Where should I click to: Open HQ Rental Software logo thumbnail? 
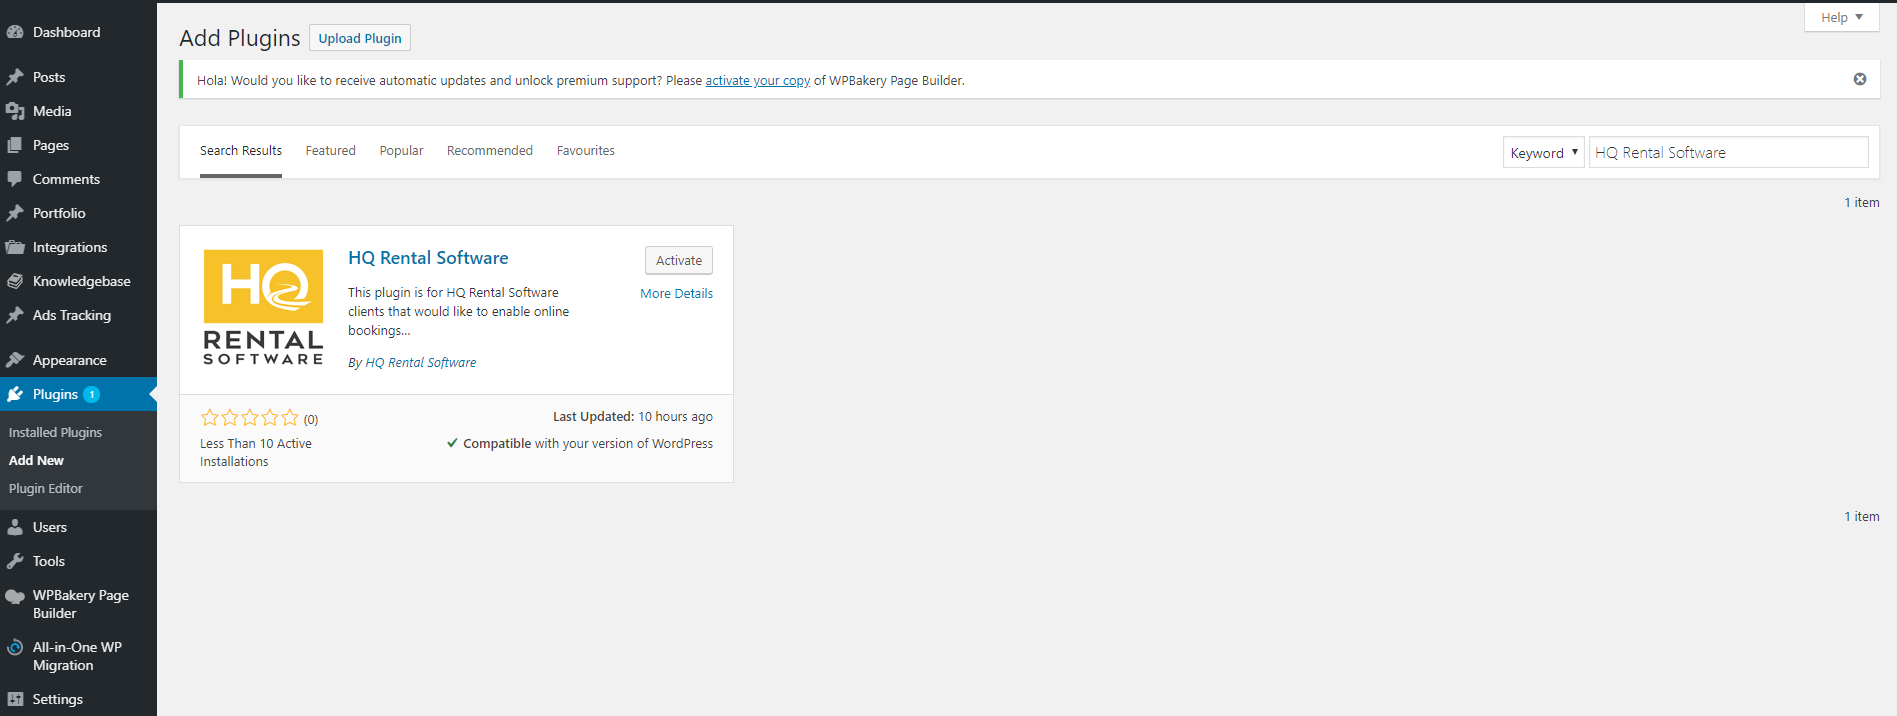pyautogui.click(x=263, y=308)
